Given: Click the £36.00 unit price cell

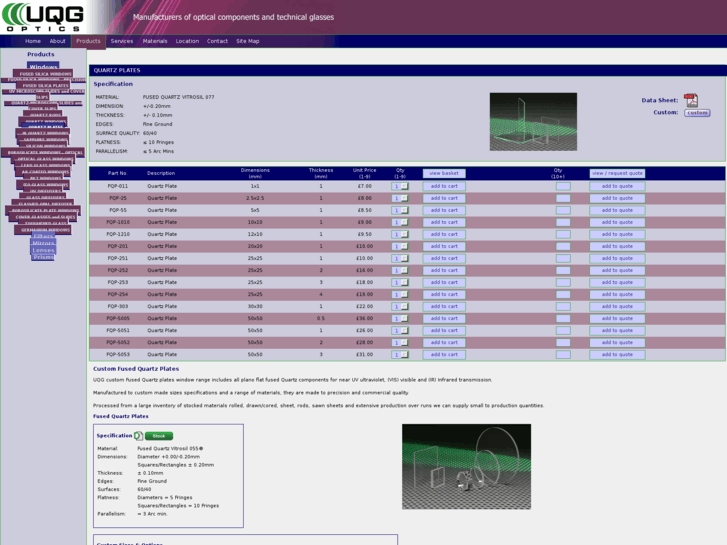Looking at the screenshot, I should pyautogui.click(x=364, y=319).
